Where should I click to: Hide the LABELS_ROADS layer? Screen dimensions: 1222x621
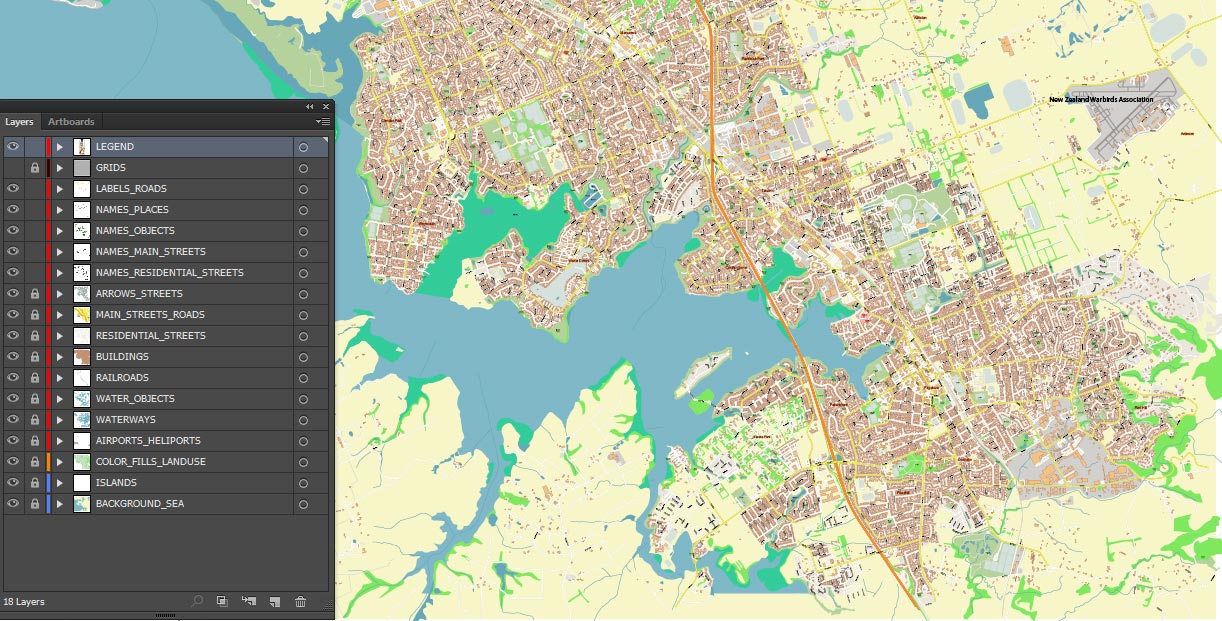[13, 189]
